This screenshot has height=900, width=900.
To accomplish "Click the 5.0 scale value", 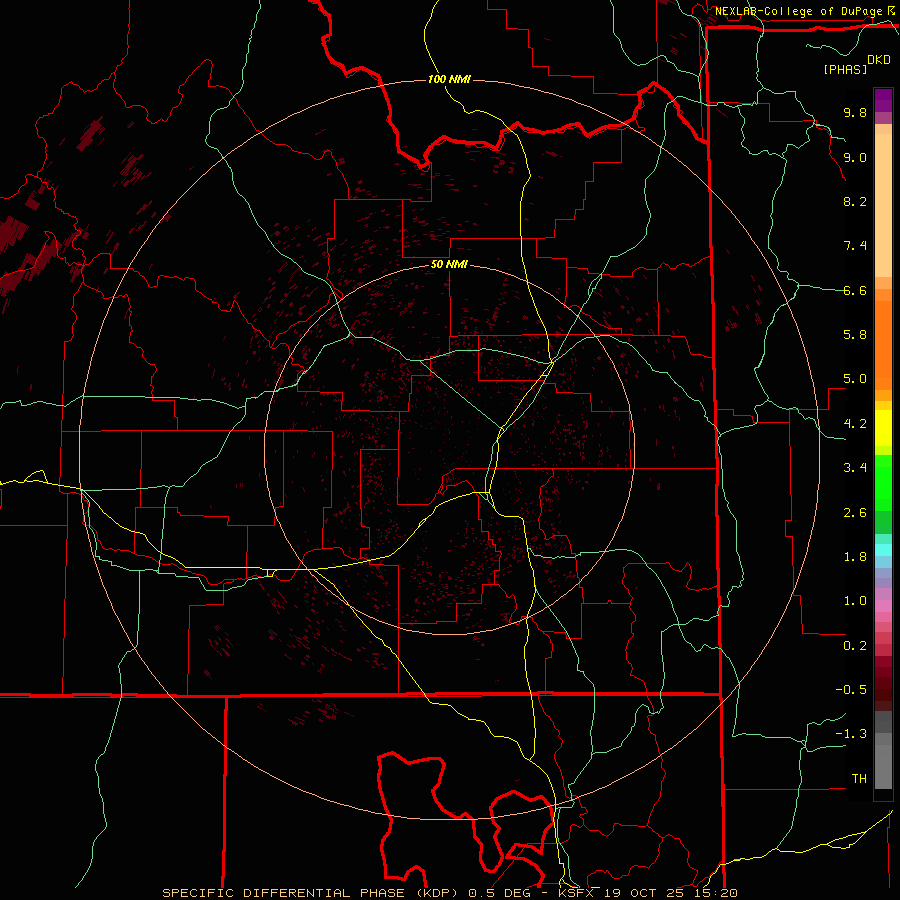I will coord(855,379).
